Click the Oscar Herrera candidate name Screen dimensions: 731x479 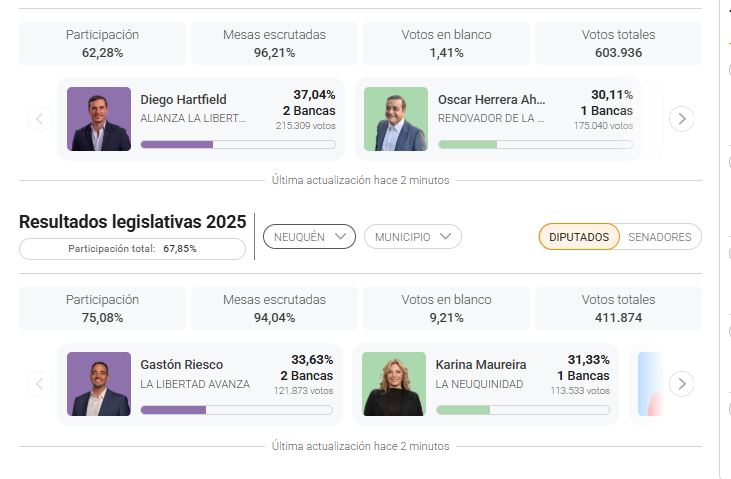pyautogui.click(x=492, y=100)
